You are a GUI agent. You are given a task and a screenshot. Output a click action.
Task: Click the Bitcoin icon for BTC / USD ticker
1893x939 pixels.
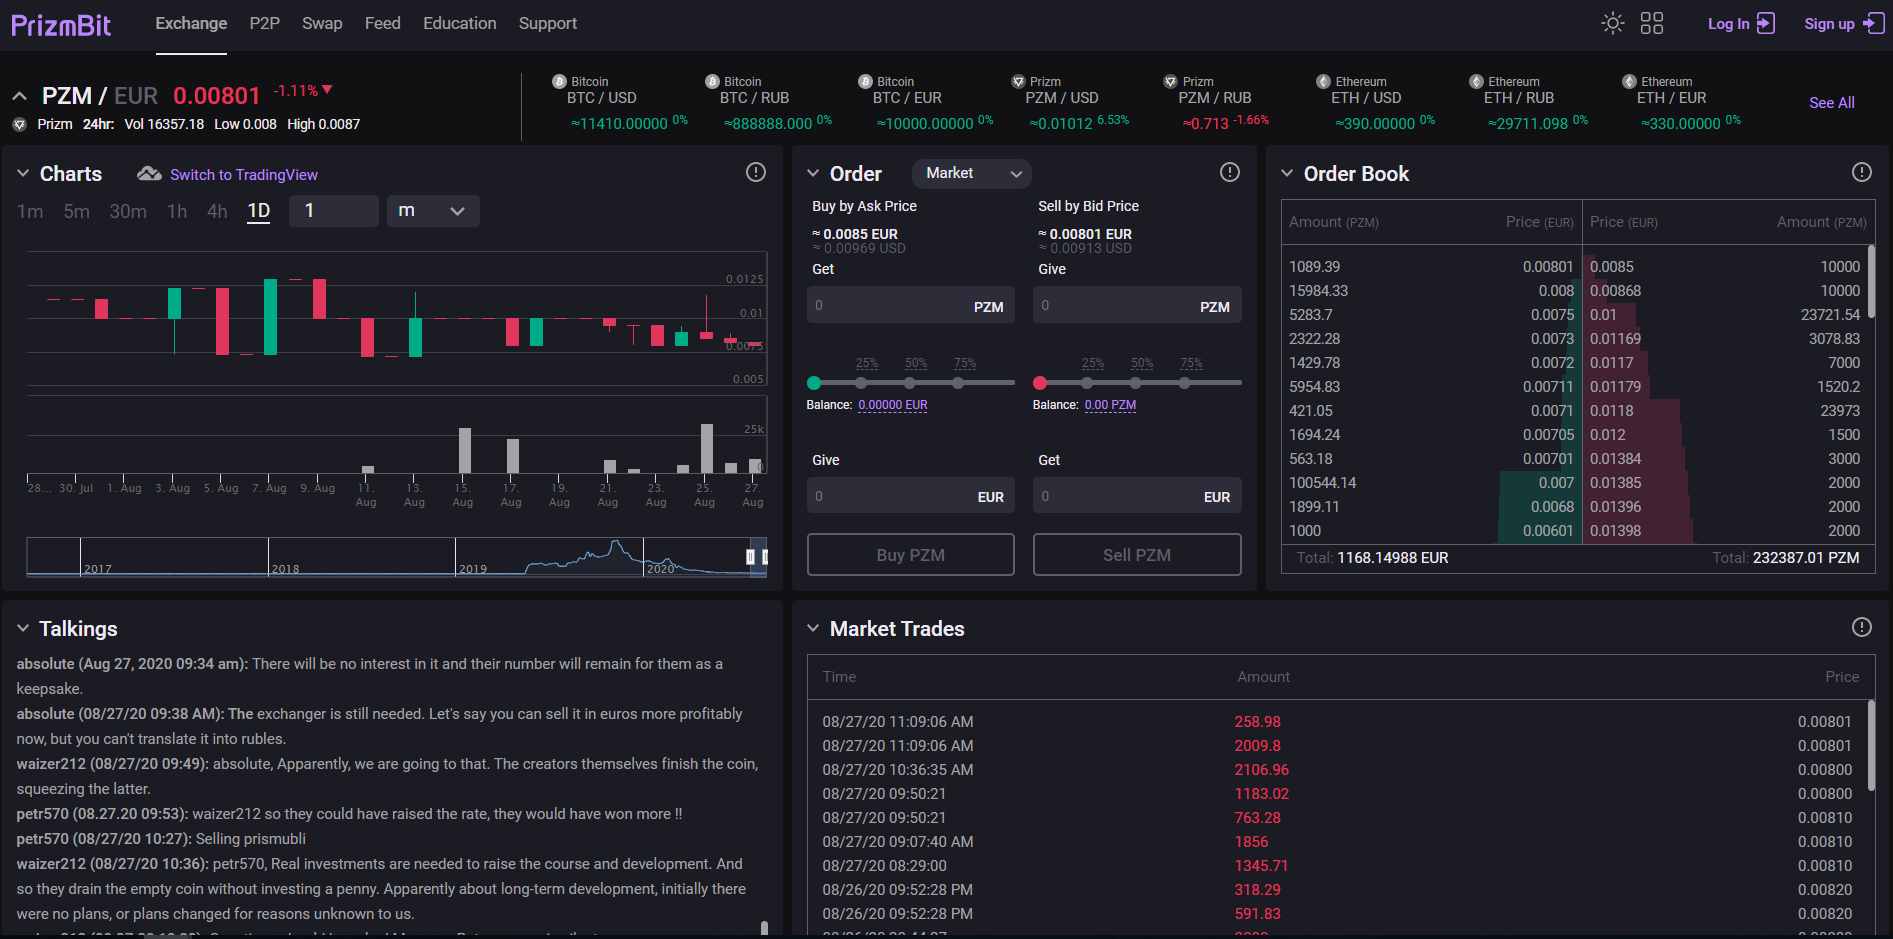(559, 81)
